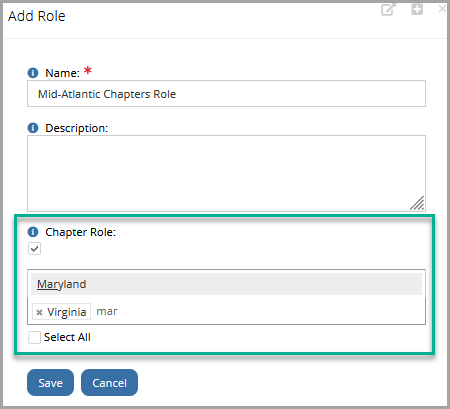The image size is (450, 409).
Task: Cancel adding the role
Action: 109,383
